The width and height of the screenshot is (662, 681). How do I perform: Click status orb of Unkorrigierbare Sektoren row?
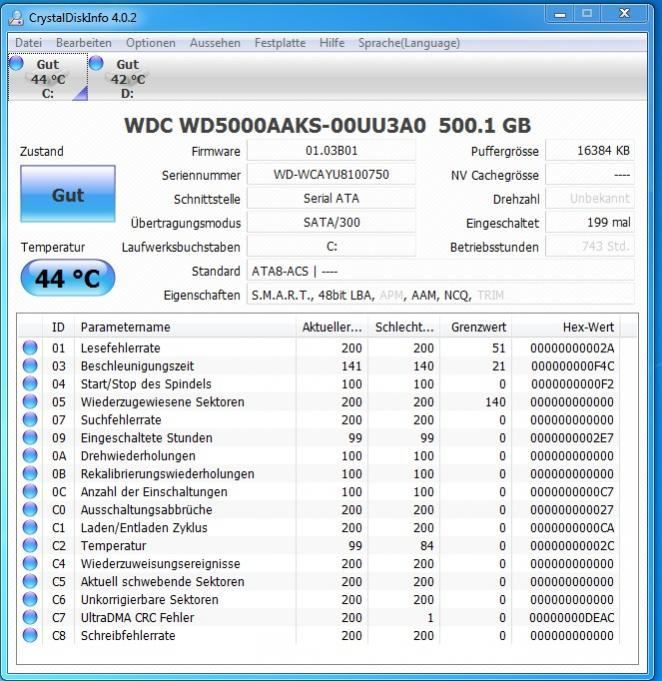click(x=30, y=599)
